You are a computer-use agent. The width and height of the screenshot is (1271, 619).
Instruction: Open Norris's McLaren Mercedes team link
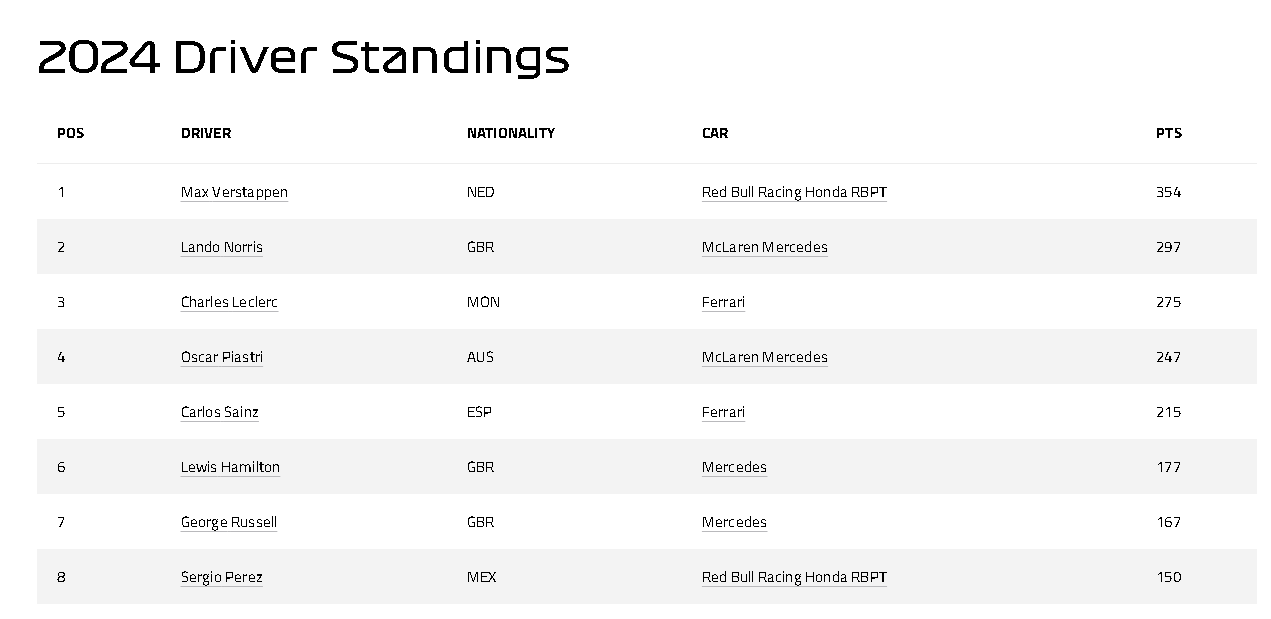[765, 247]
